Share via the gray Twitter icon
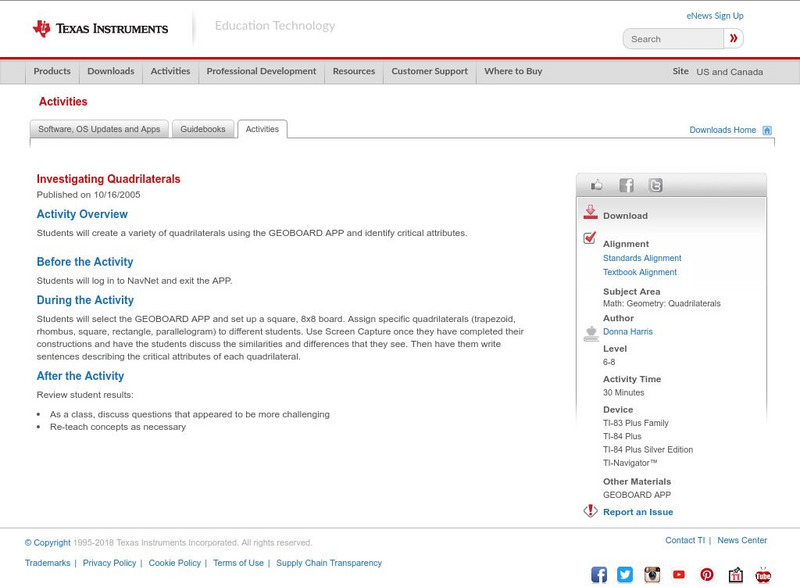The height and width of the screenshot is (587, 800). [x=655, y=185]
